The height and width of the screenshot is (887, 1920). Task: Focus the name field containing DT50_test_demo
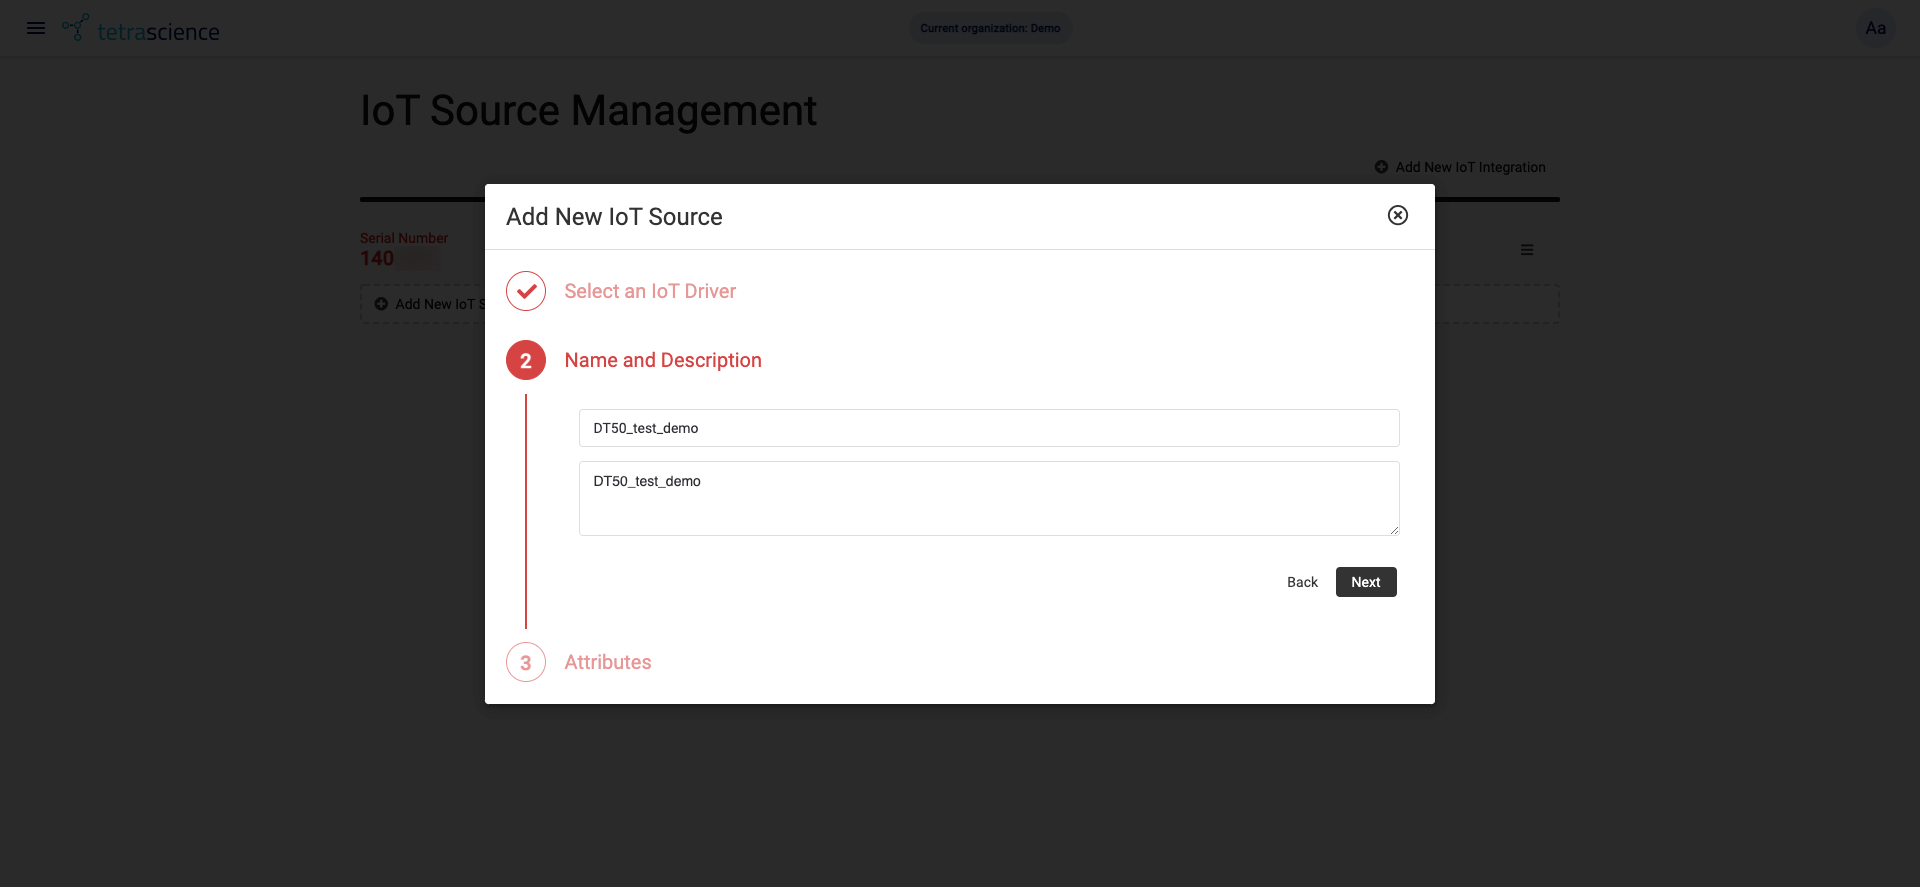(989, 428)
